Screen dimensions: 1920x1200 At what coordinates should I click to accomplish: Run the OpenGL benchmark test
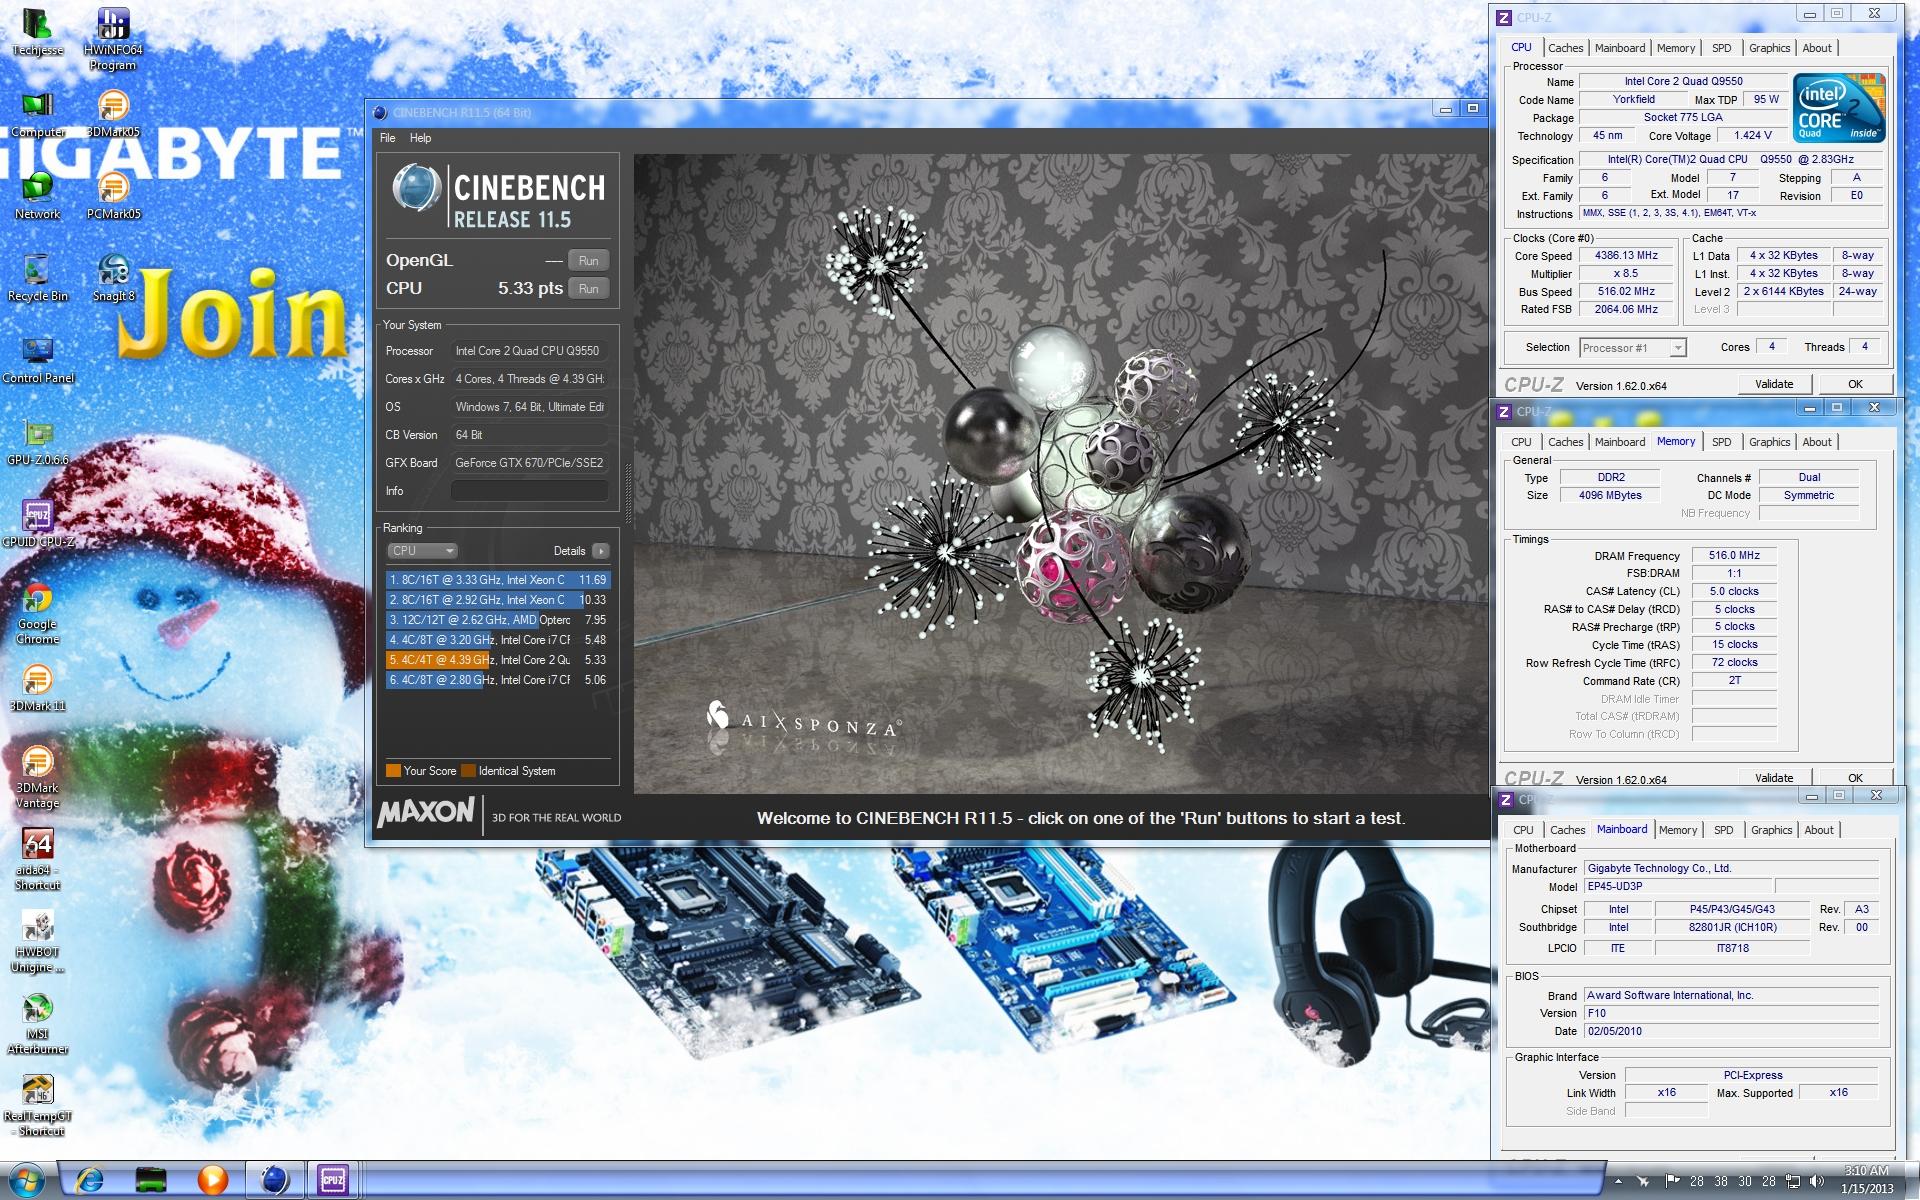tap(588, 261)
